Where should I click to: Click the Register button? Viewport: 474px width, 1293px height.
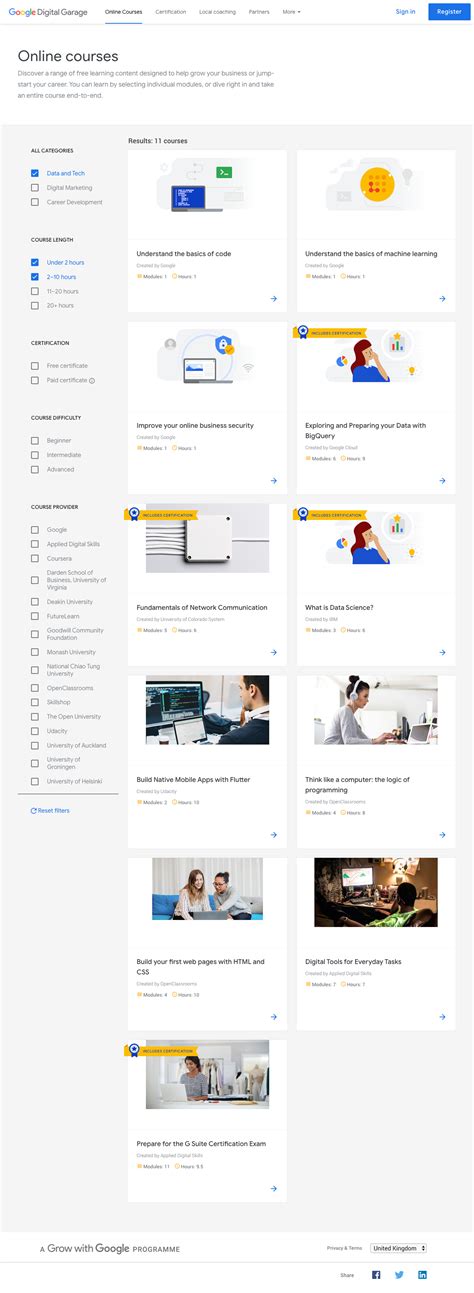(449, 12)
